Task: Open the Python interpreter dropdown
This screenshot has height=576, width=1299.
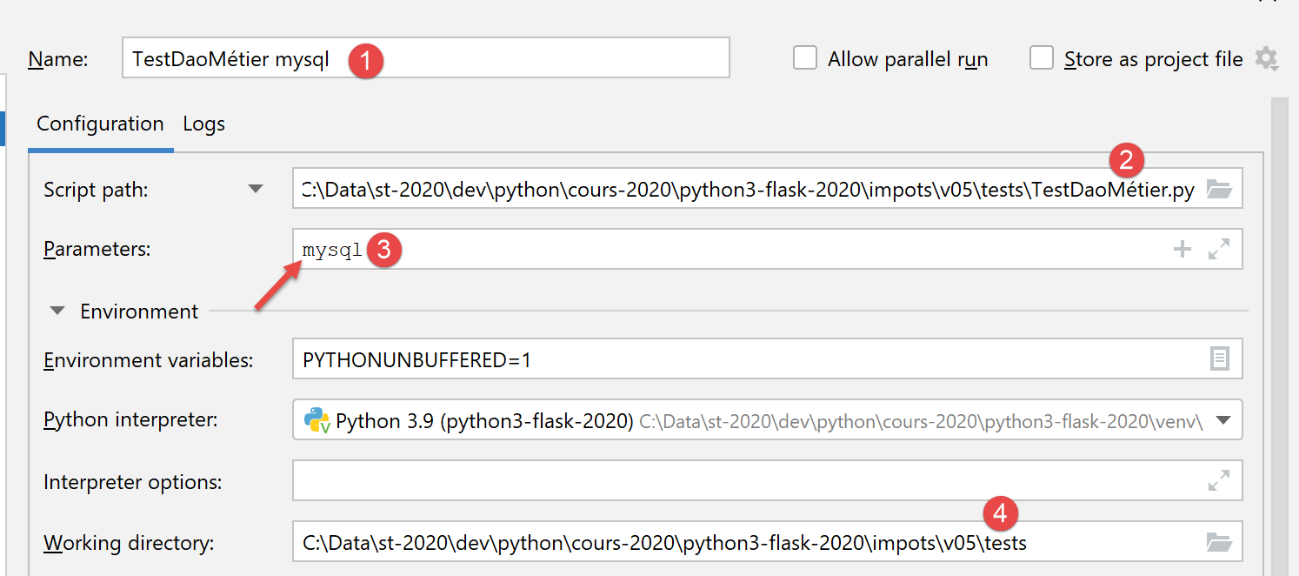Action: [1222, 421]
